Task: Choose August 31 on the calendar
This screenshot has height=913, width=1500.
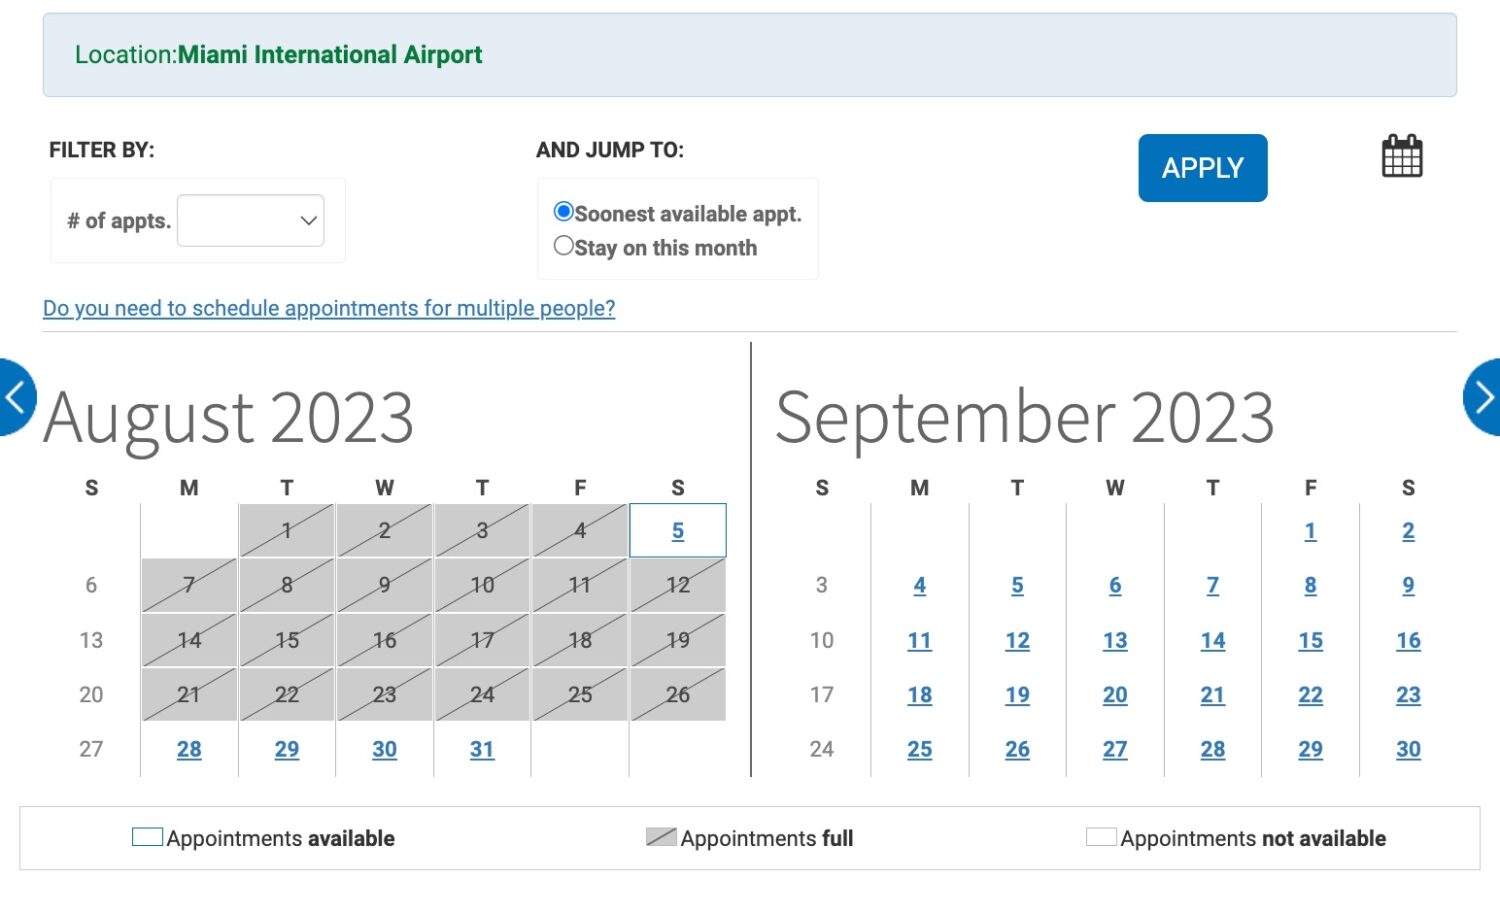Action: coord(482,749)
